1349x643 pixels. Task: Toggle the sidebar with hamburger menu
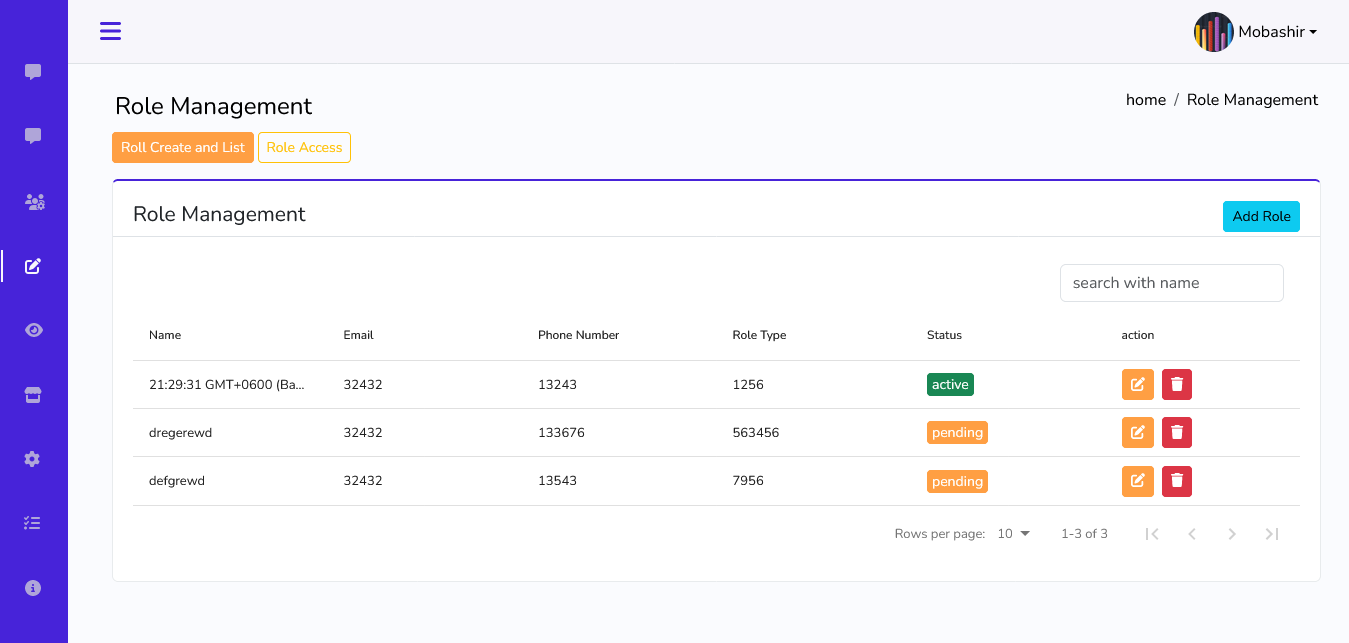(110, 31)
